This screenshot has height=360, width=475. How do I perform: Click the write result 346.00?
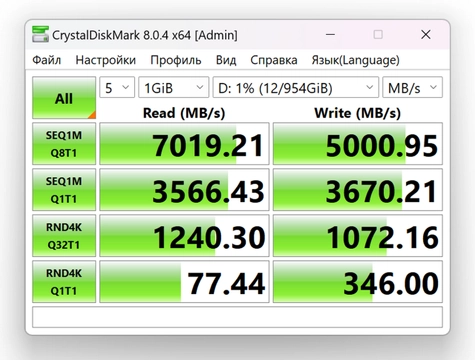pos(358,282)
